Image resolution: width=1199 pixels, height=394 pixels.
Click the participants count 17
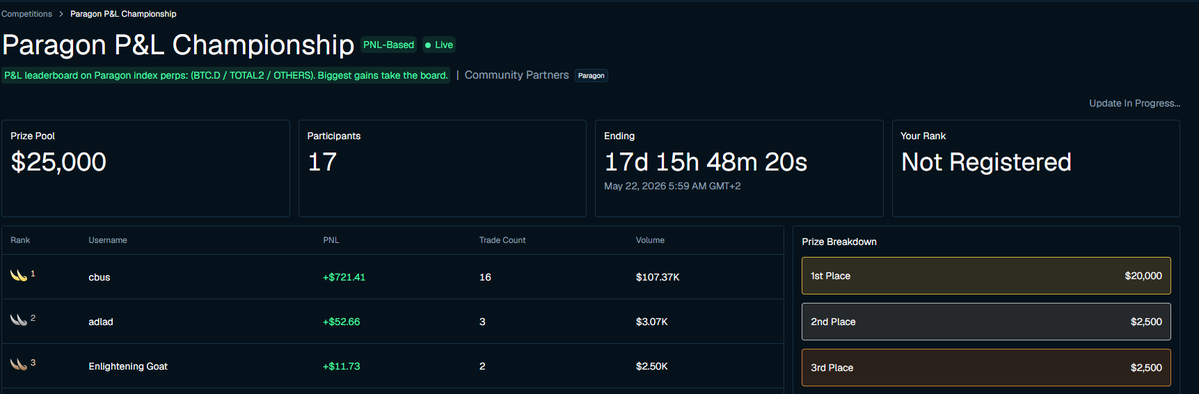pos(322,162)
